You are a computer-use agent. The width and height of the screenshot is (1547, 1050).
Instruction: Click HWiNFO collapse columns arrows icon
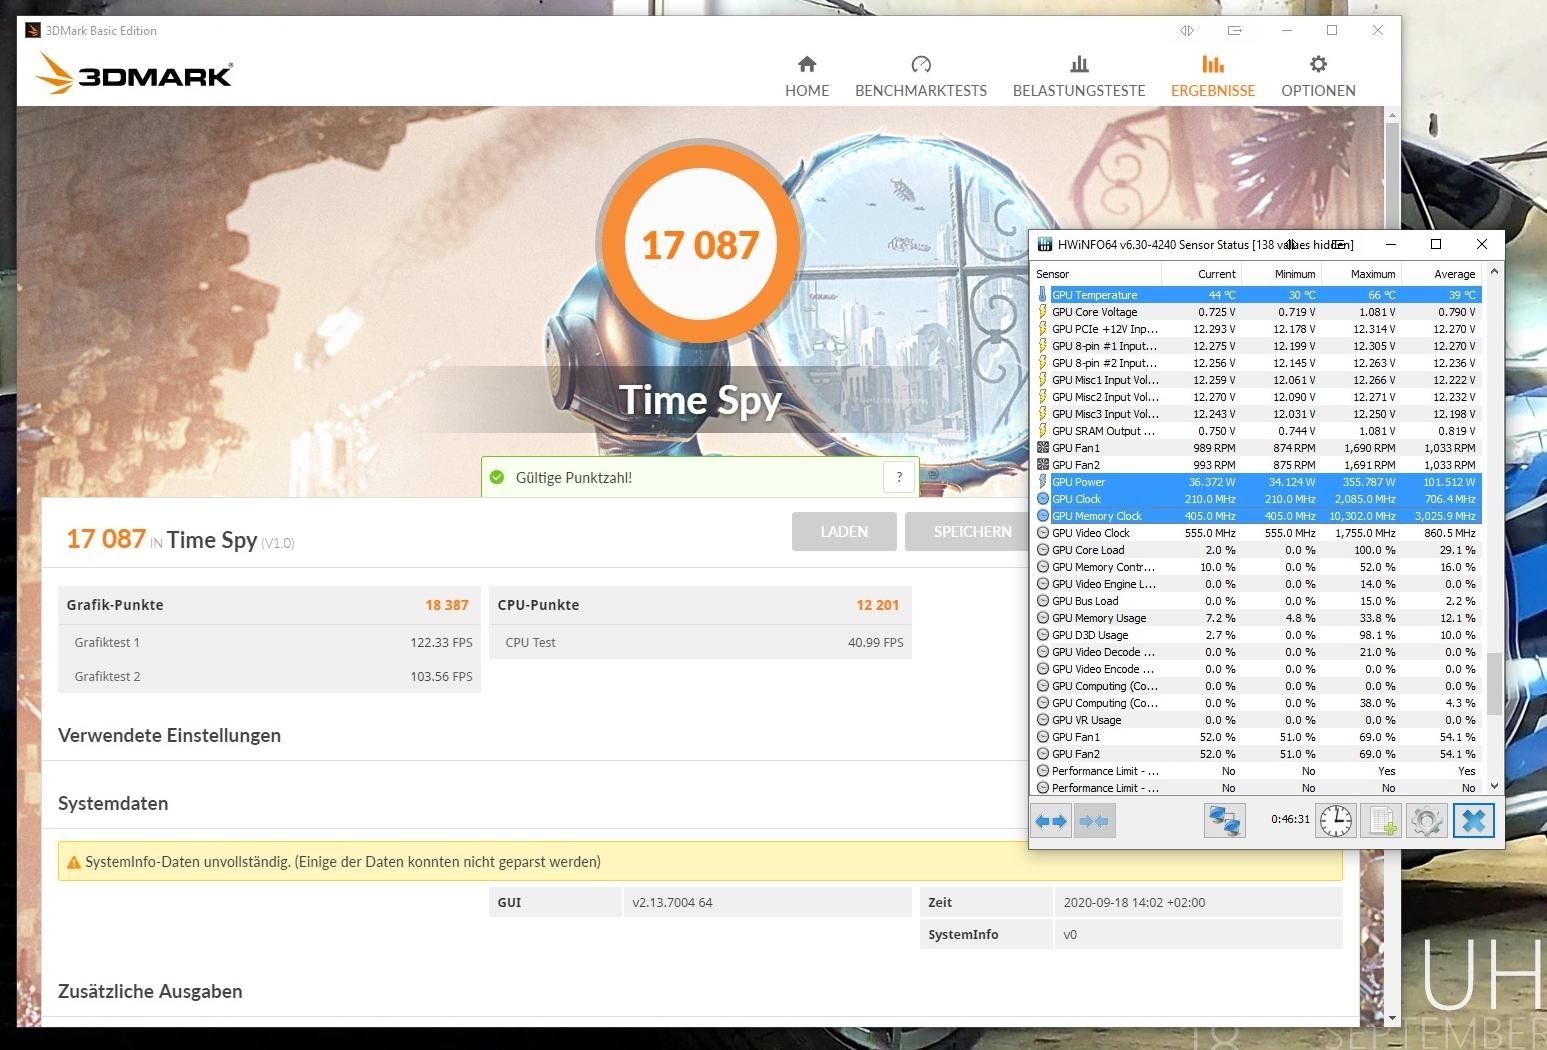pos(1094,821)
